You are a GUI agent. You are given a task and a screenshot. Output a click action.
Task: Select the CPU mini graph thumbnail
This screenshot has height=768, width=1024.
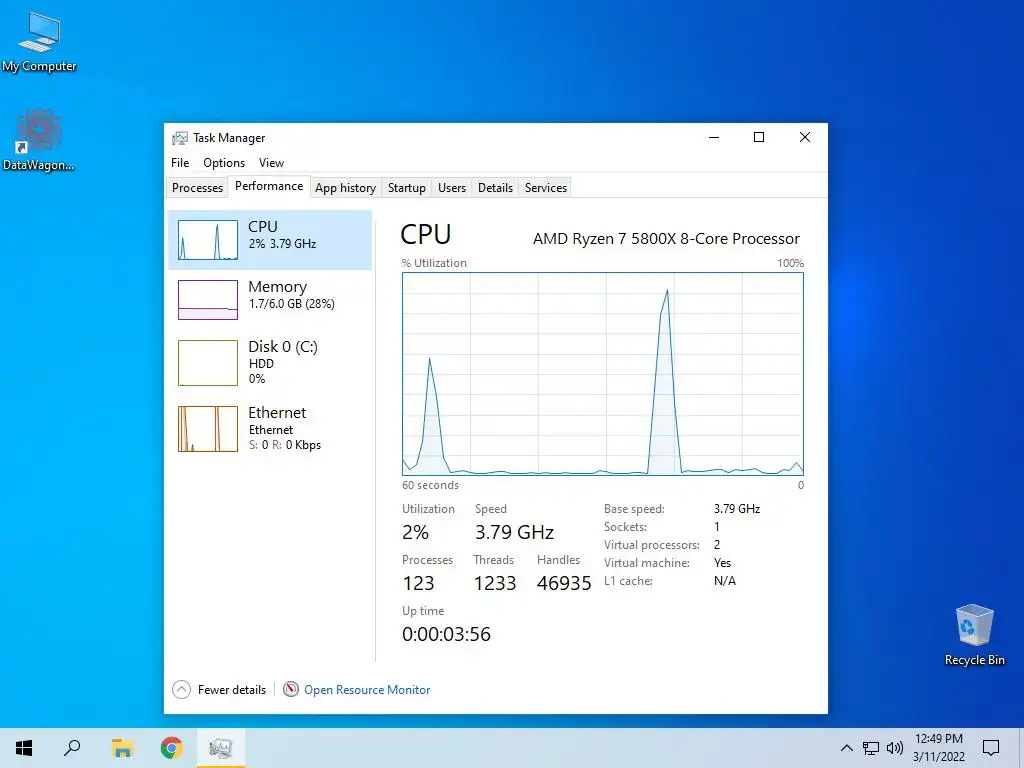coord(208,240)
